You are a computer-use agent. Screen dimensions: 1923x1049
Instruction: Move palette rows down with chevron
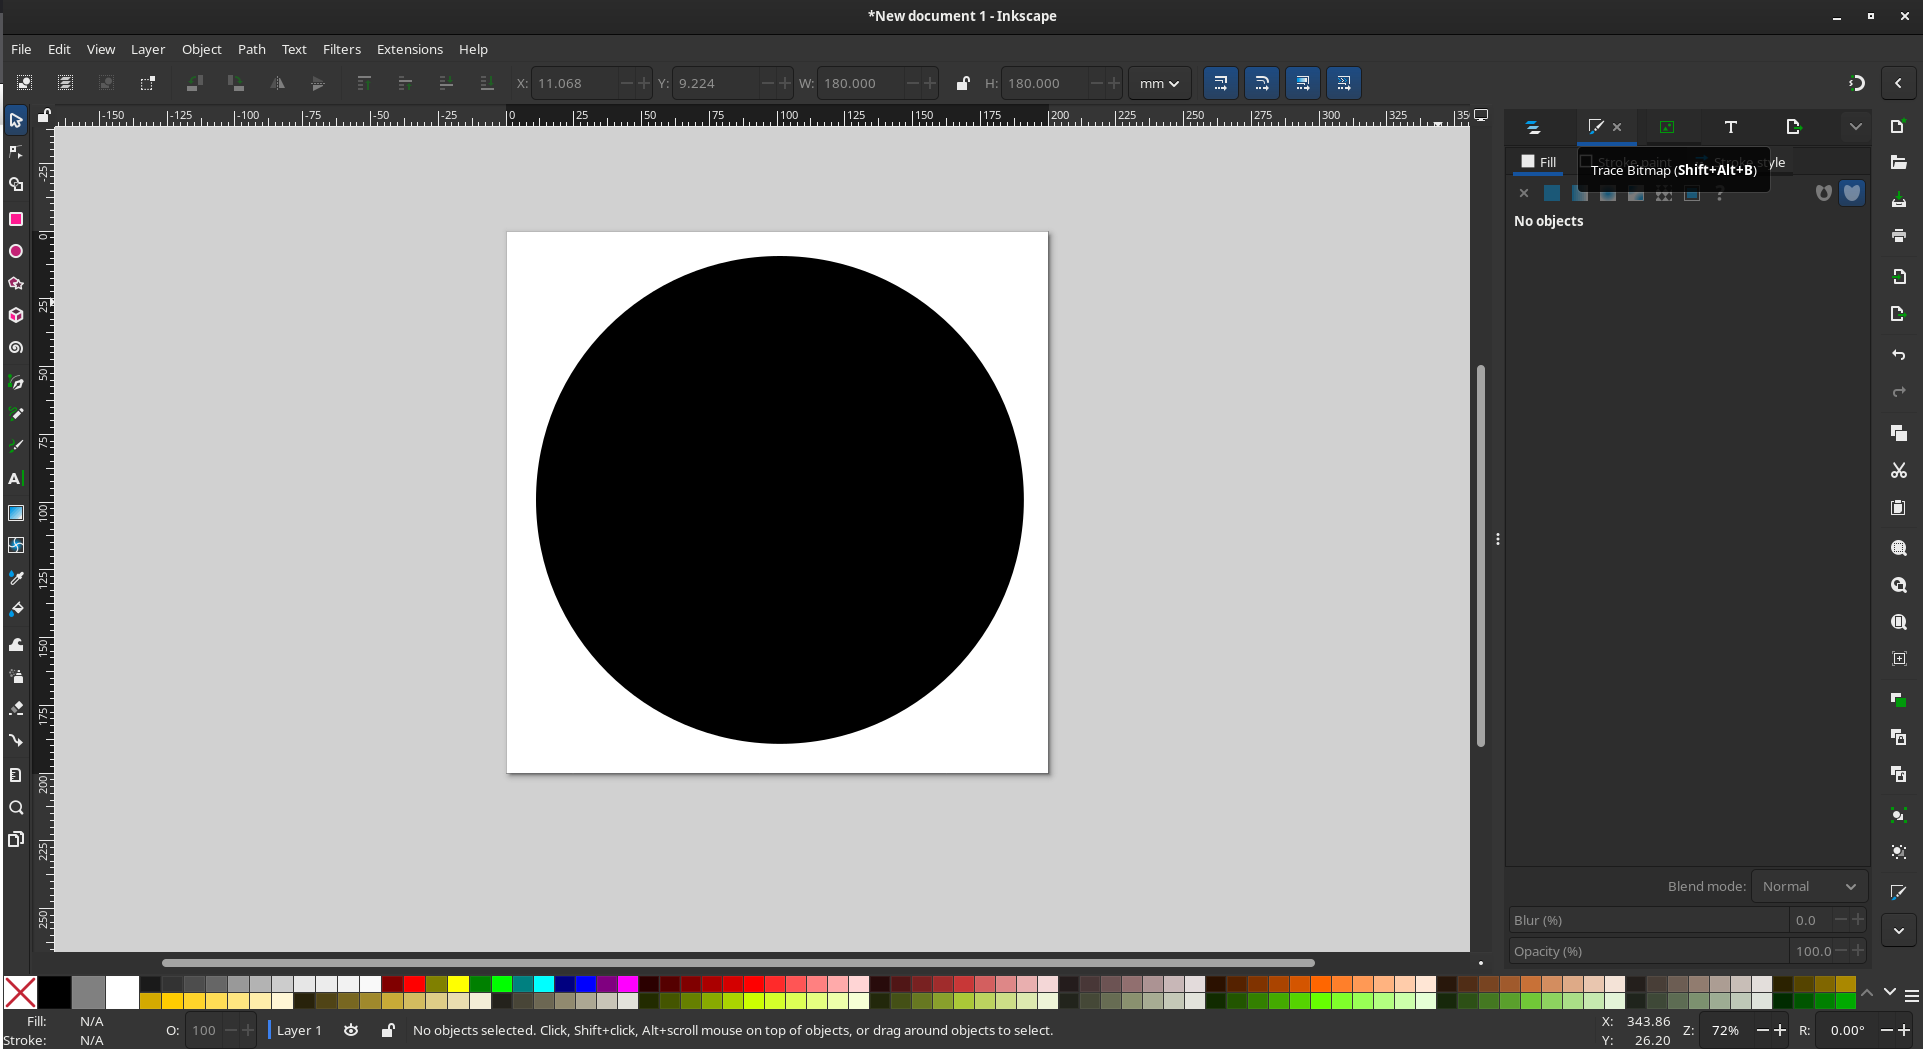[x=1889, y=992]
